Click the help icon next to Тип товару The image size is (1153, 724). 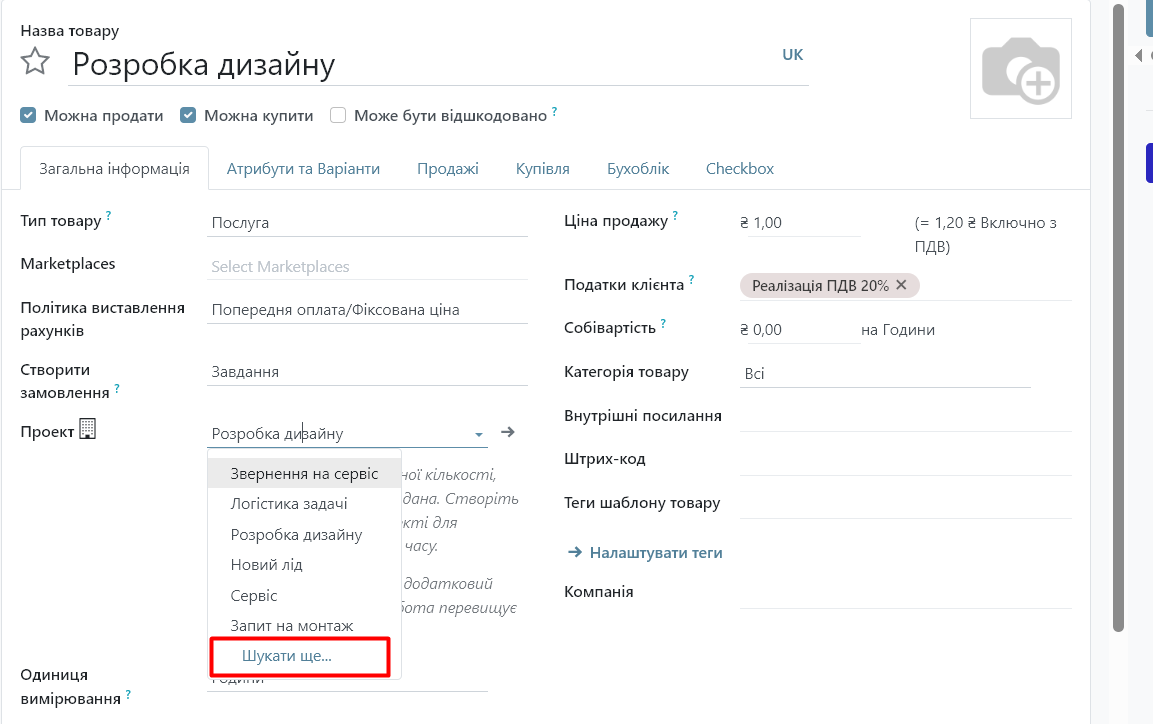tap(108, 215)
